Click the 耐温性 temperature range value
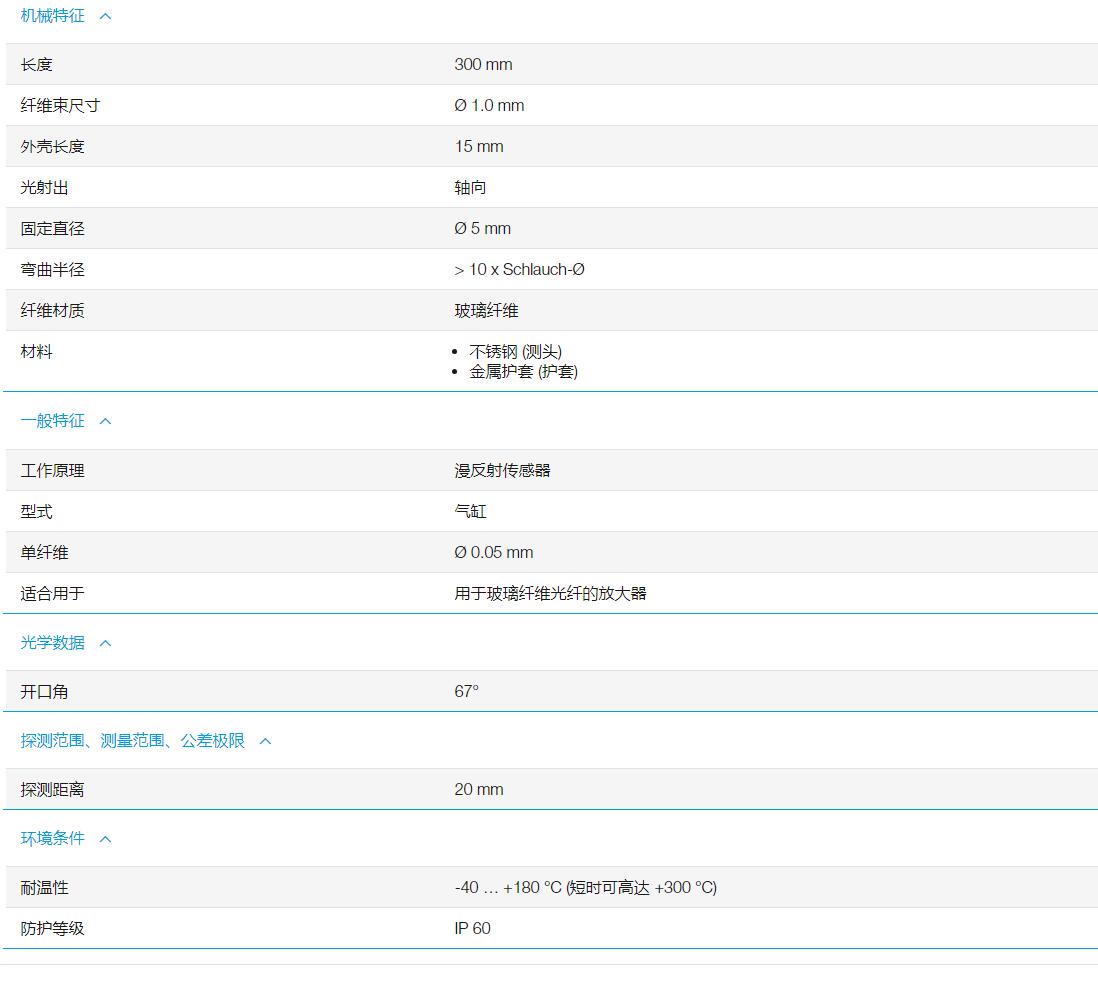 tap(585, 888)
